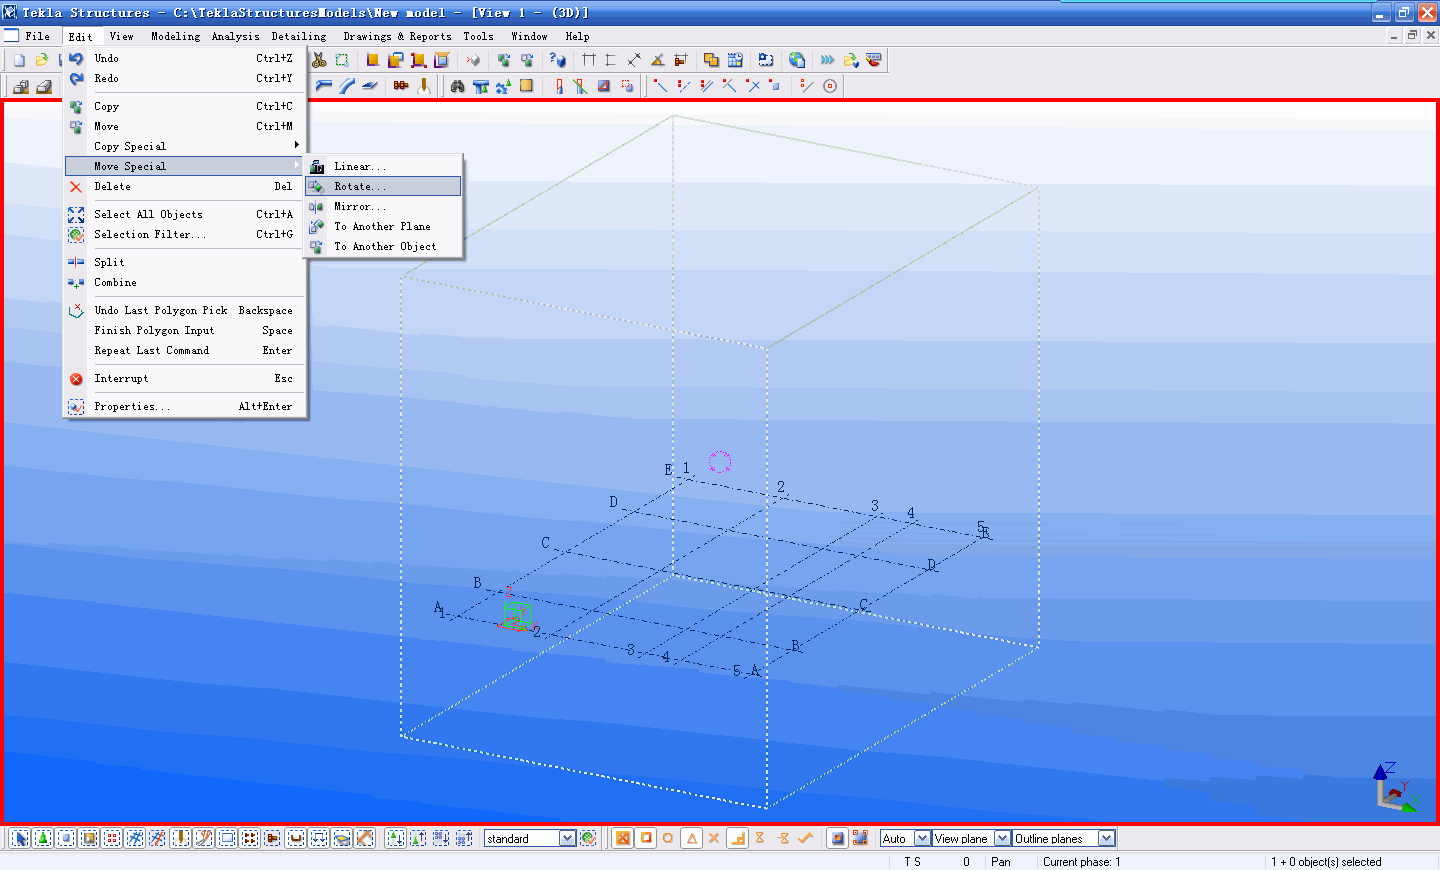Image resolution: width=1440 pixels, height=870 pixels.
Task: Select To Another Object option
Action: pos(384,246)
